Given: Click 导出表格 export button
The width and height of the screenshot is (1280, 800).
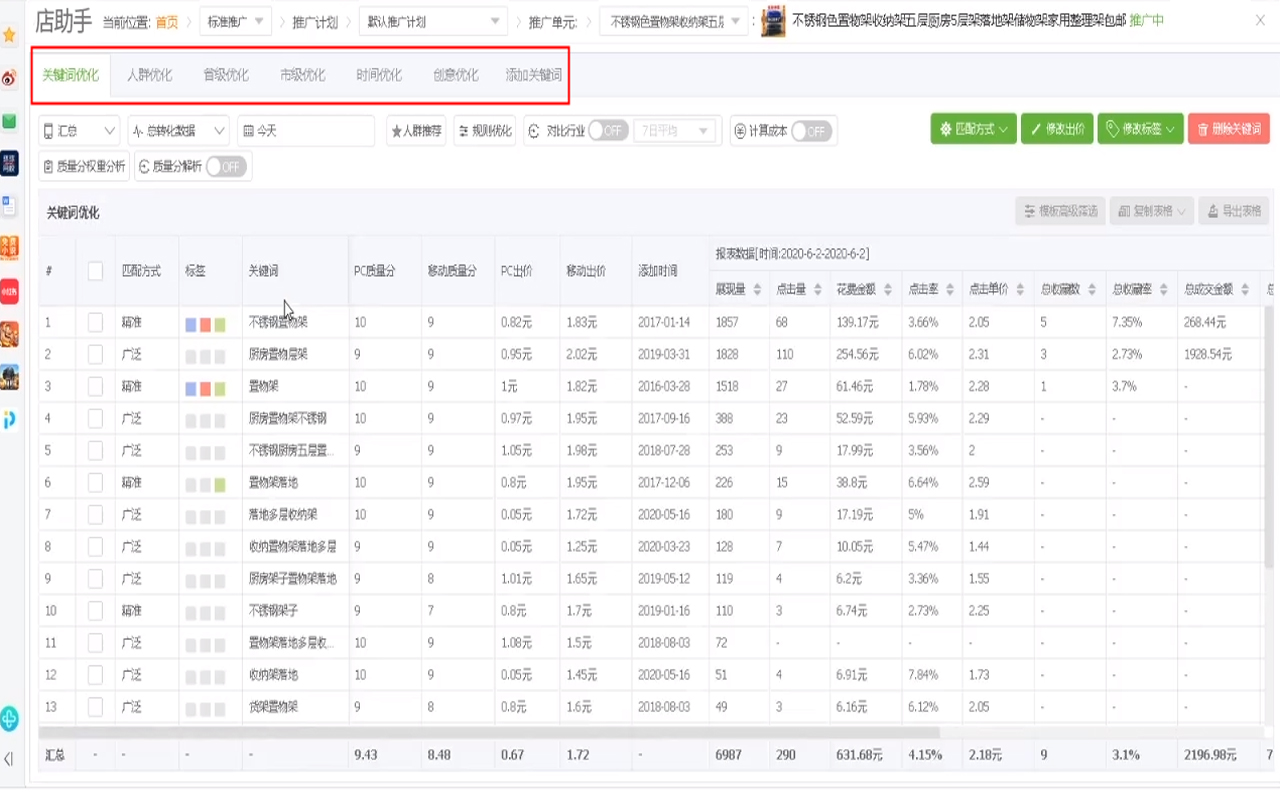Looking at the screenshot, I should 1233,211.
